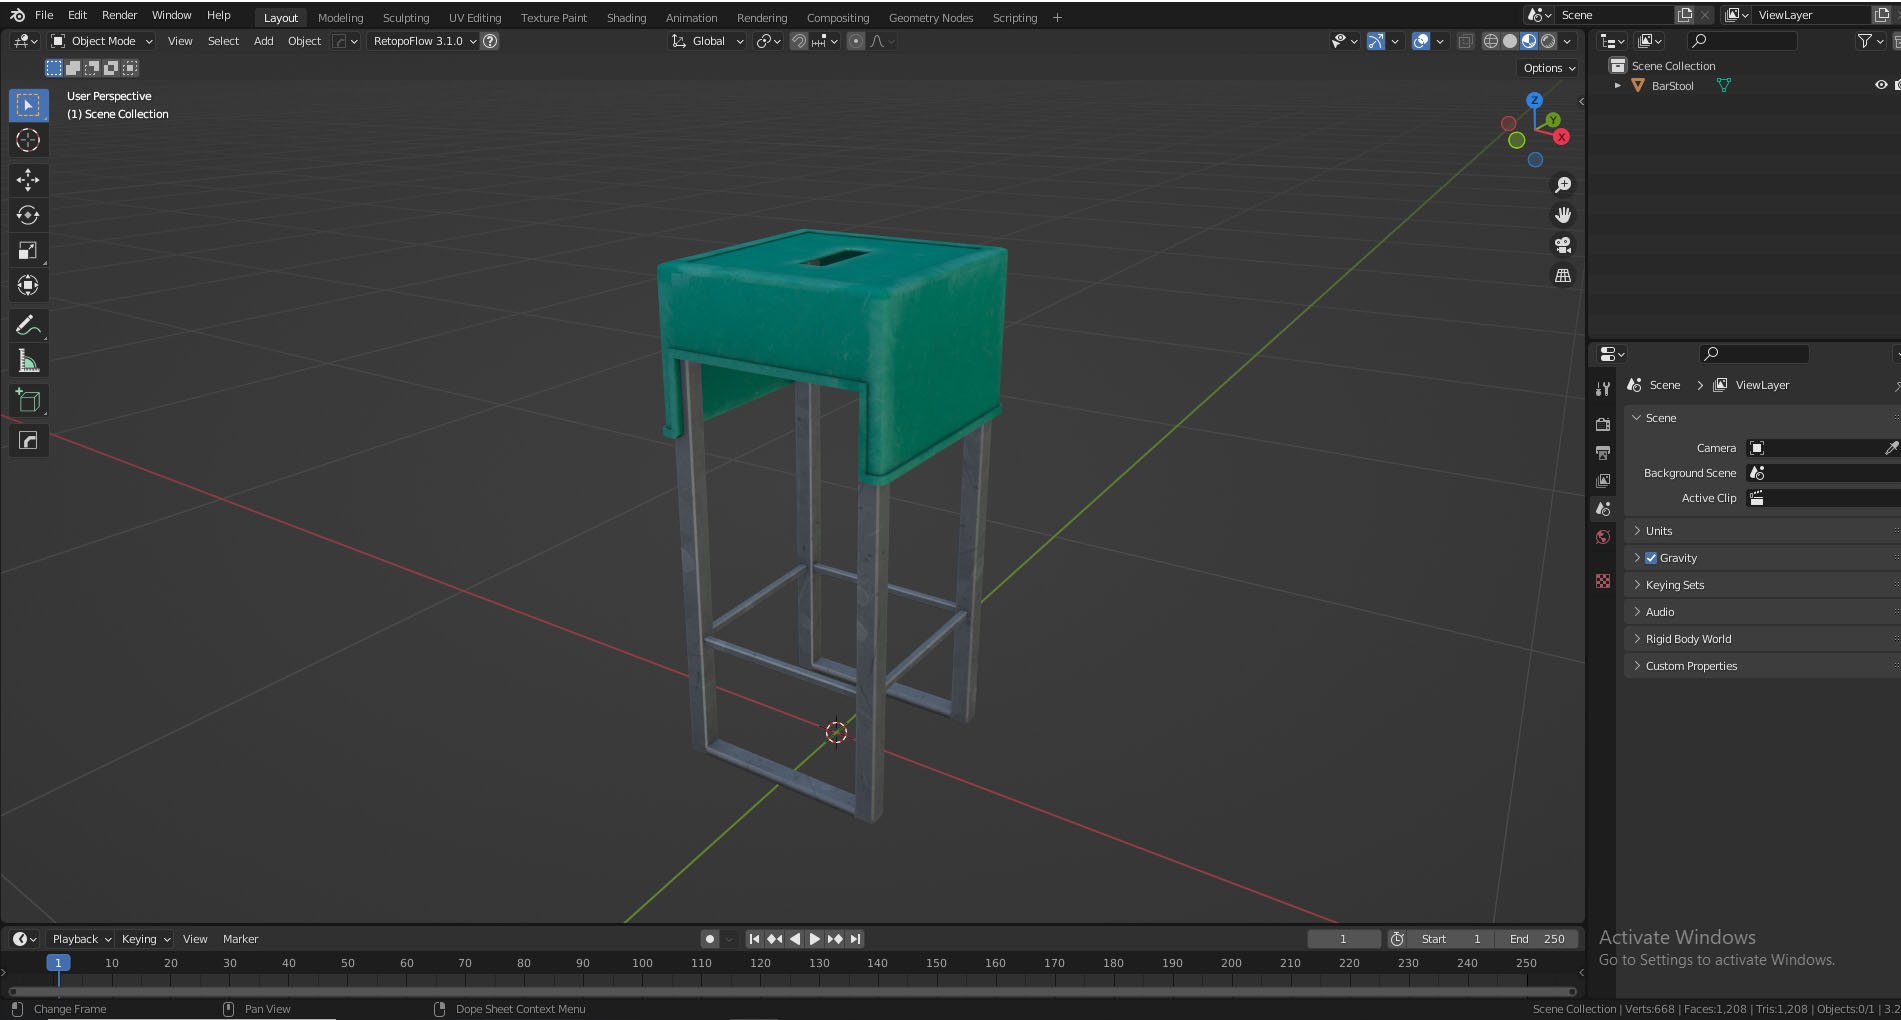Select the Select Box tool
This screenshot has width=1901, height=1020.
28,105
